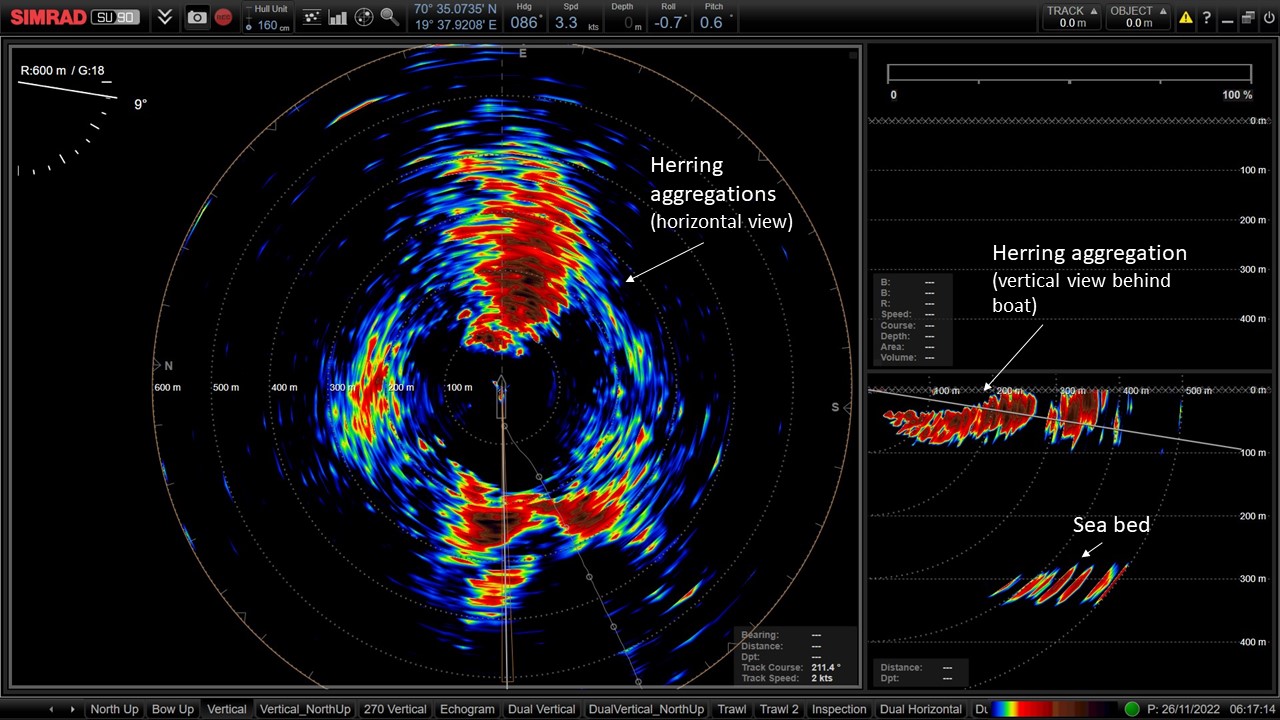Select the Inspection mode button
Image resolution: width=1280 pixels, height=720 pixels.
pyautogui.click(x=839, y=709)
